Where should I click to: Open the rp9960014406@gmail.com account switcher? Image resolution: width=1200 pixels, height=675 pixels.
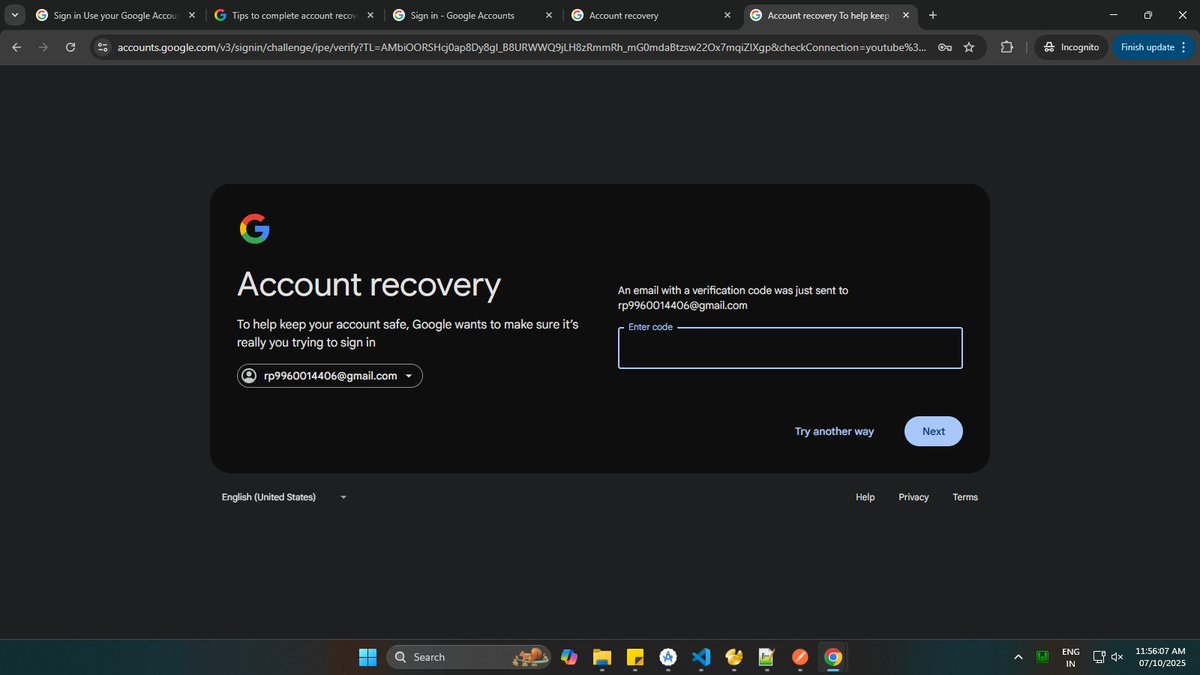tap(330, 376)
